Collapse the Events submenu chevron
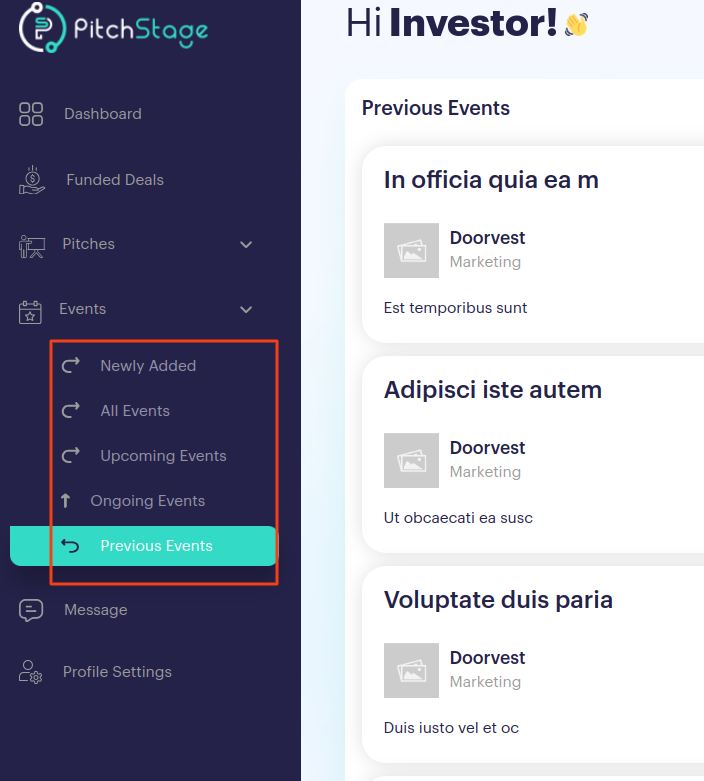This screenshot has width=704, height=781. click(246, 309)
